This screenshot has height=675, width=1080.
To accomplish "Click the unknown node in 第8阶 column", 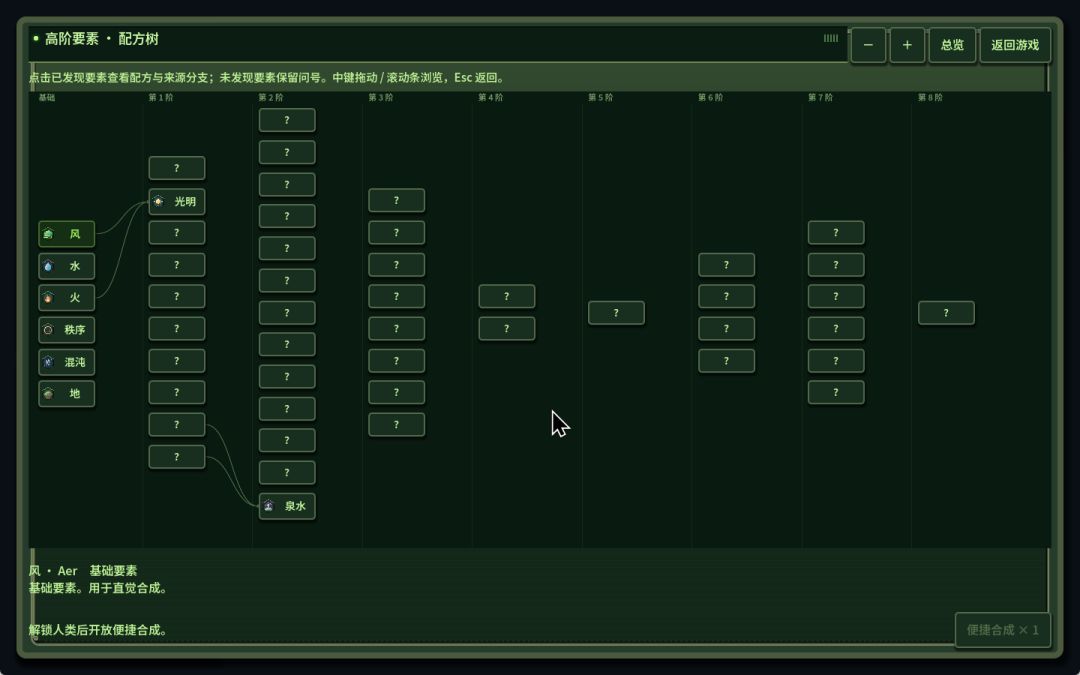I will pos(946,313).
